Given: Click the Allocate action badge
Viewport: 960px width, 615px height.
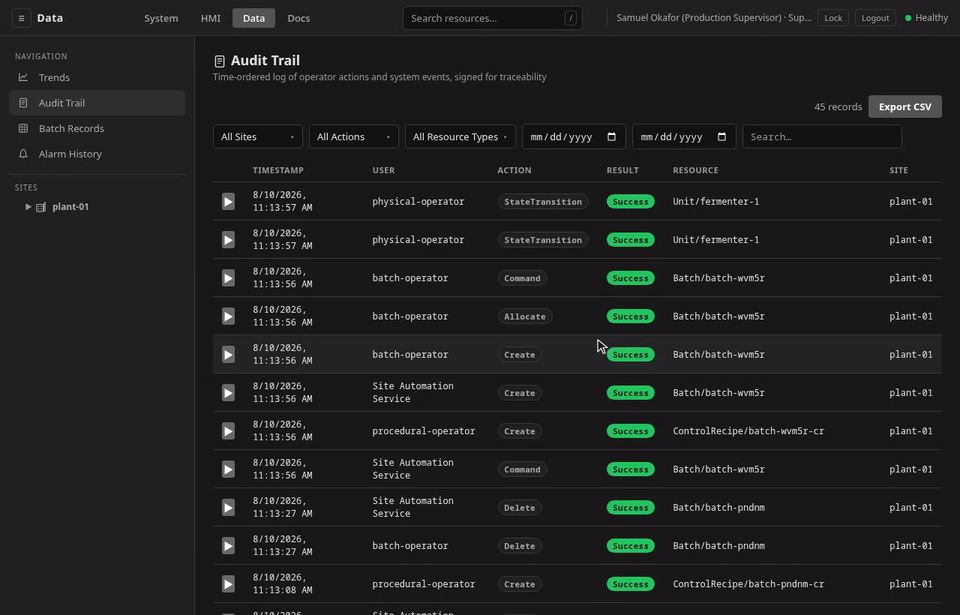Looking at the screenshot, I should [525, 316].
